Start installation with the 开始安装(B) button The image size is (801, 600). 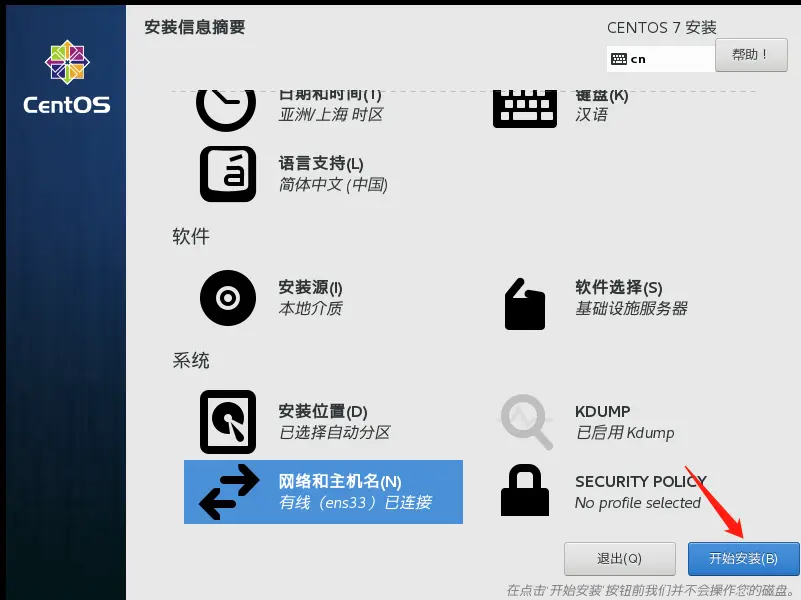(x=744, y=558)
